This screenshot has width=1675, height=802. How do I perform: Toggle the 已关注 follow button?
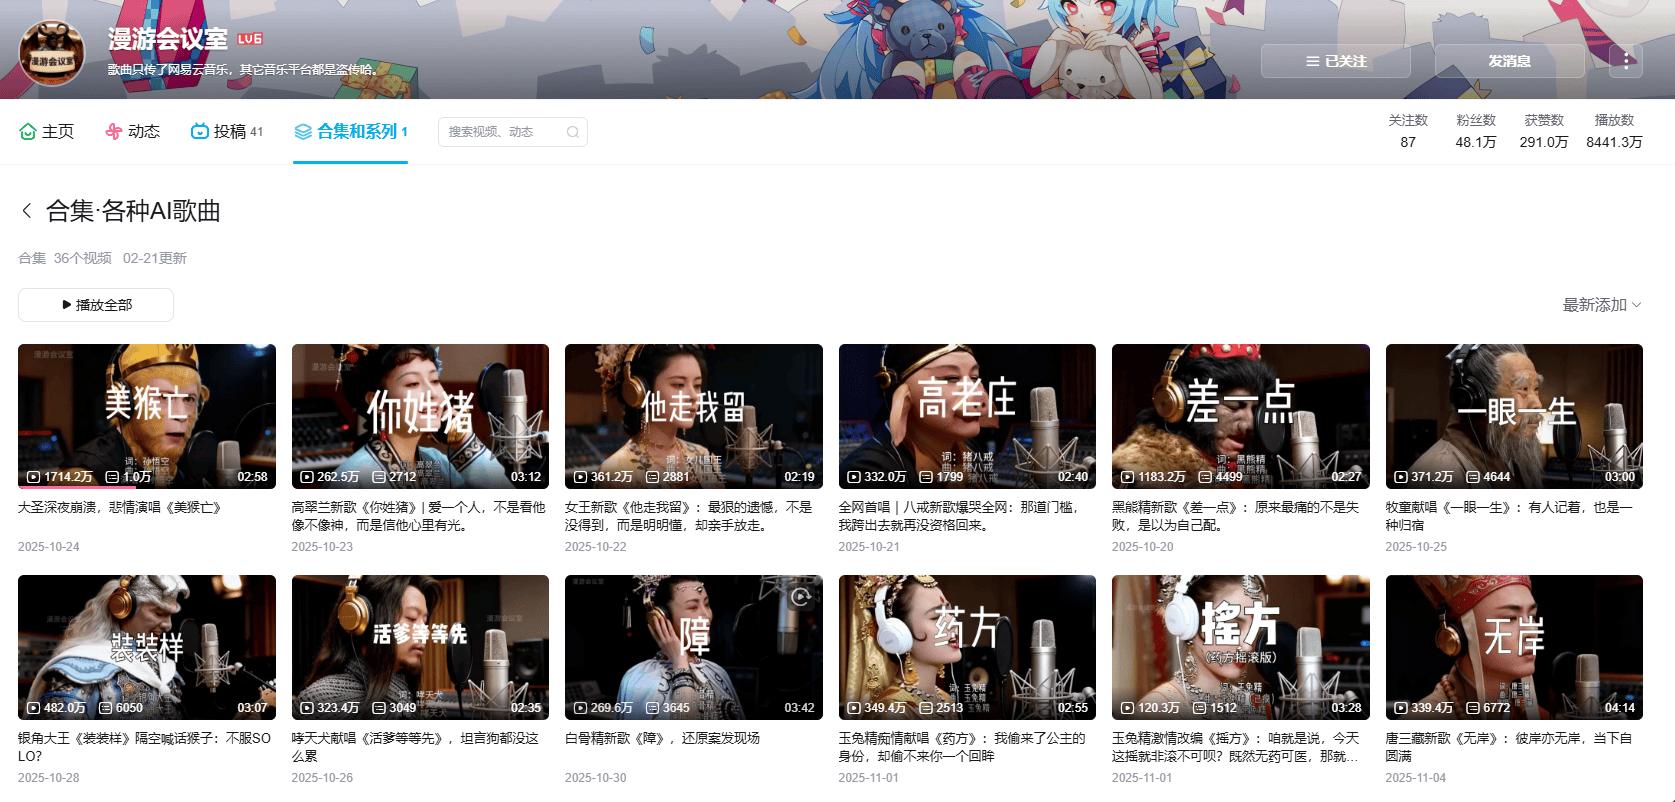(x=1335, y=61)
